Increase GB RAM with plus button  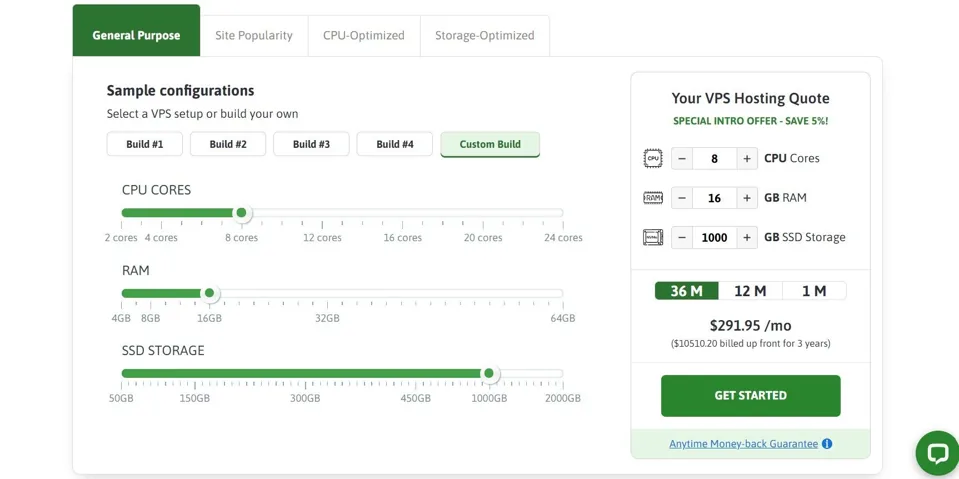coord(747,198)
